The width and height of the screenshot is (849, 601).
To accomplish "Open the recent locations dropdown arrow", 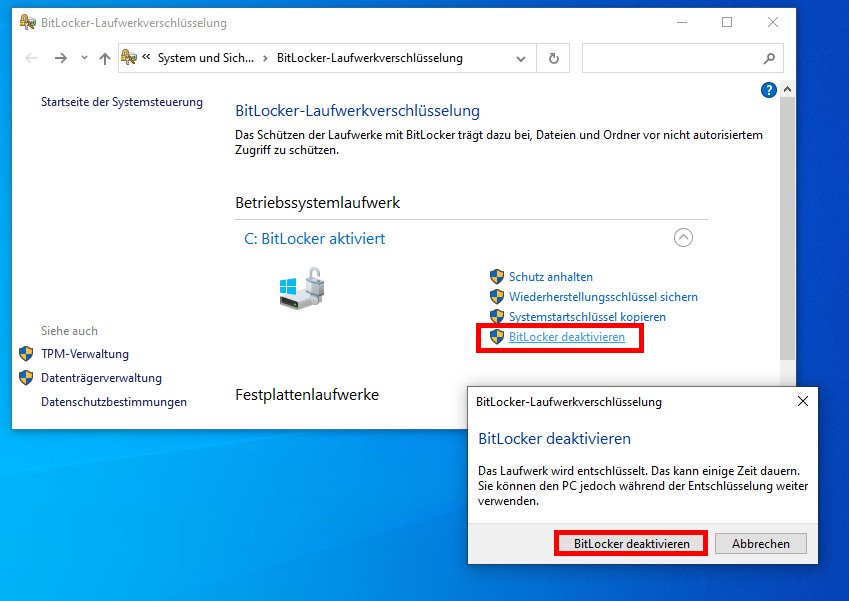I will point(84,57).
